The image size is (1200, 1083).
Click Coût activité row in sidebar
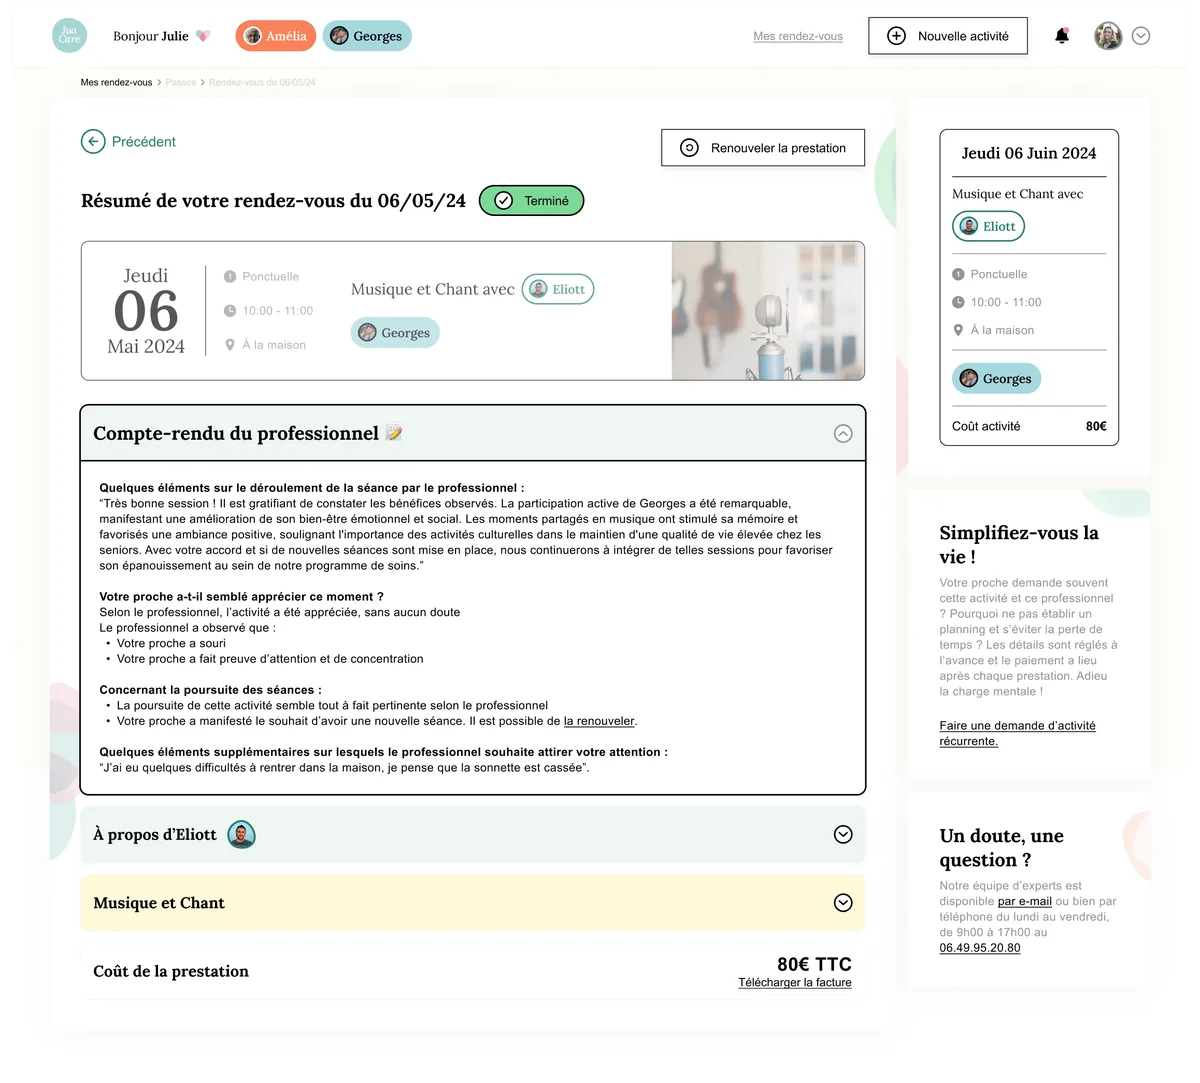1029,426
